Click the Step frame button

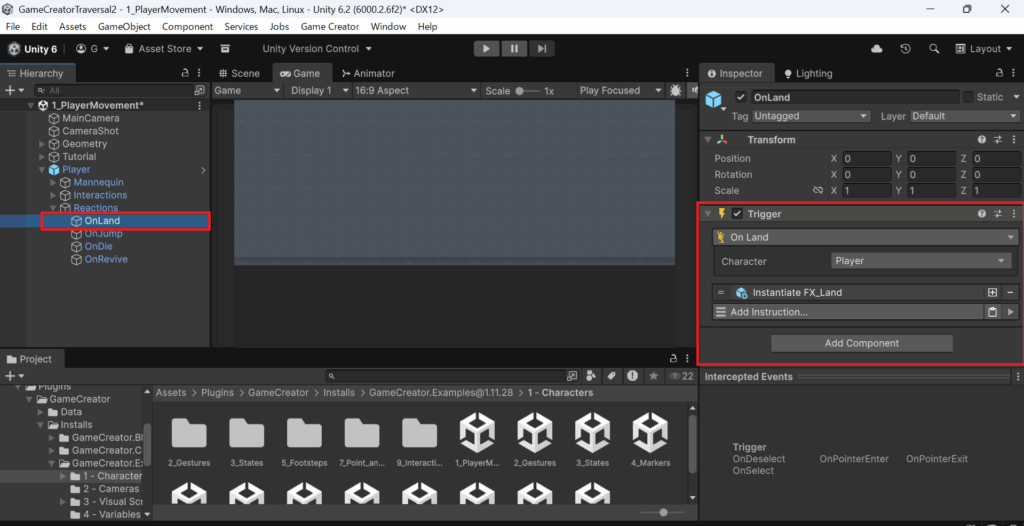[x=541, y=48]
